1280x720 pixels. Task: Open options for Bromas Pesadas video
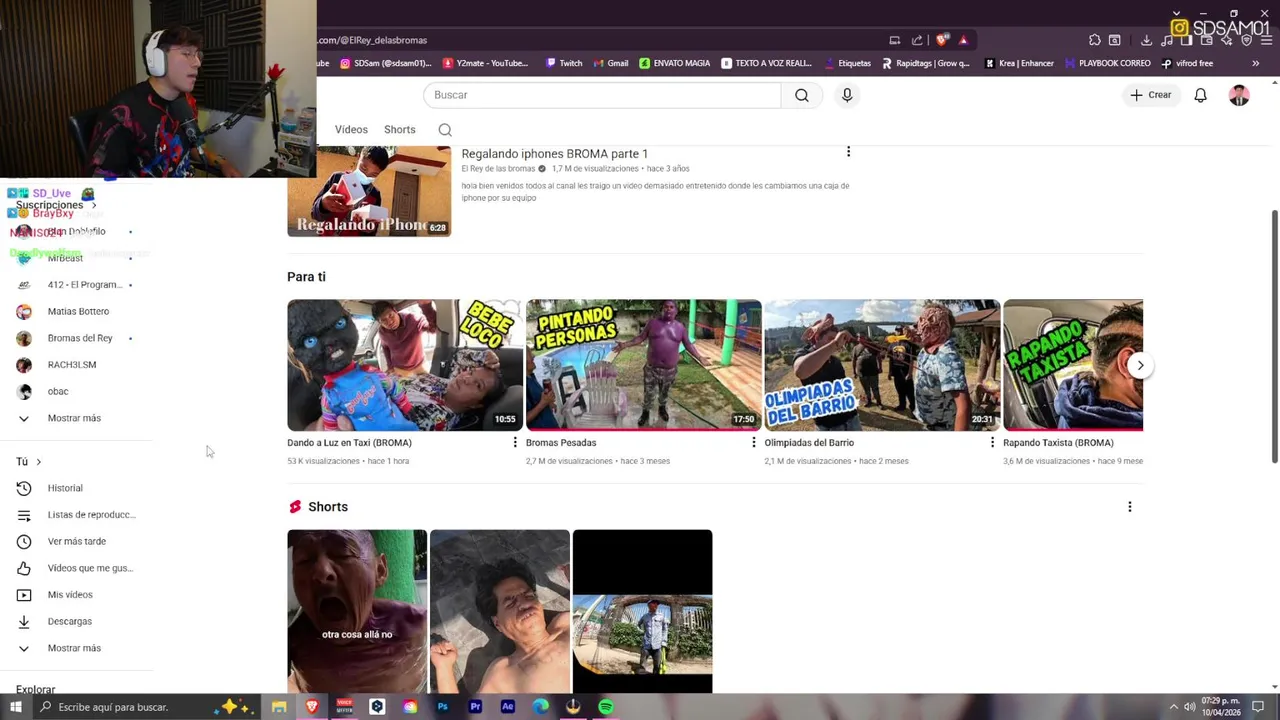[754, 442]
